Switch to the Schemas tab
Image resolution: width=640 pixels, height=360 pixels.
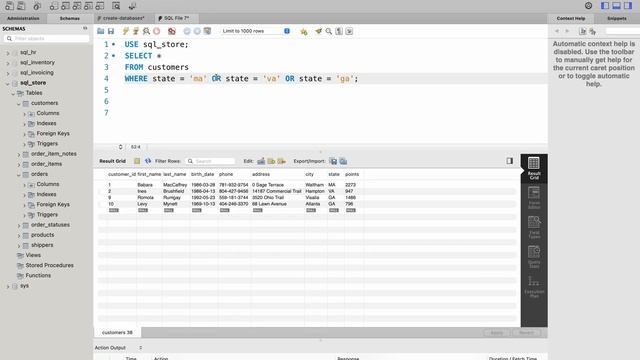click(x=70, y=18)
